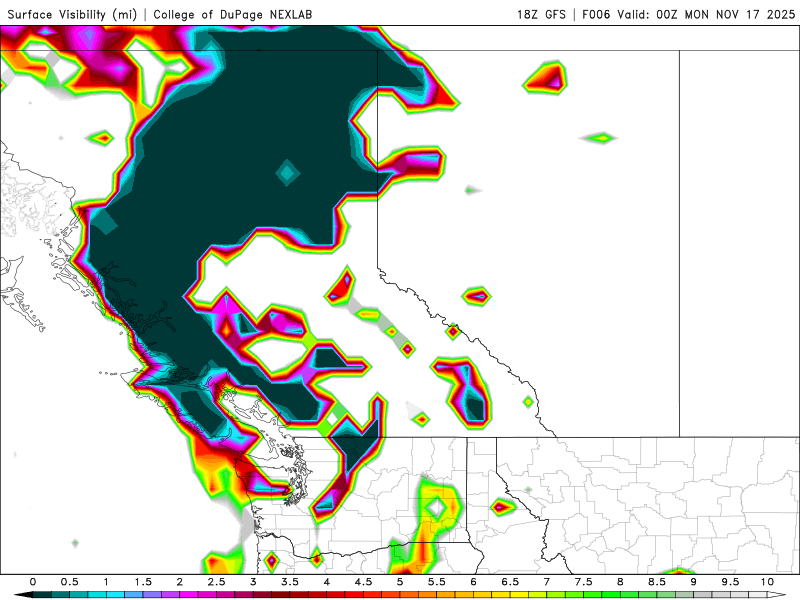Pick the yellow swatch below legend value 6.5

click(519, 595)
